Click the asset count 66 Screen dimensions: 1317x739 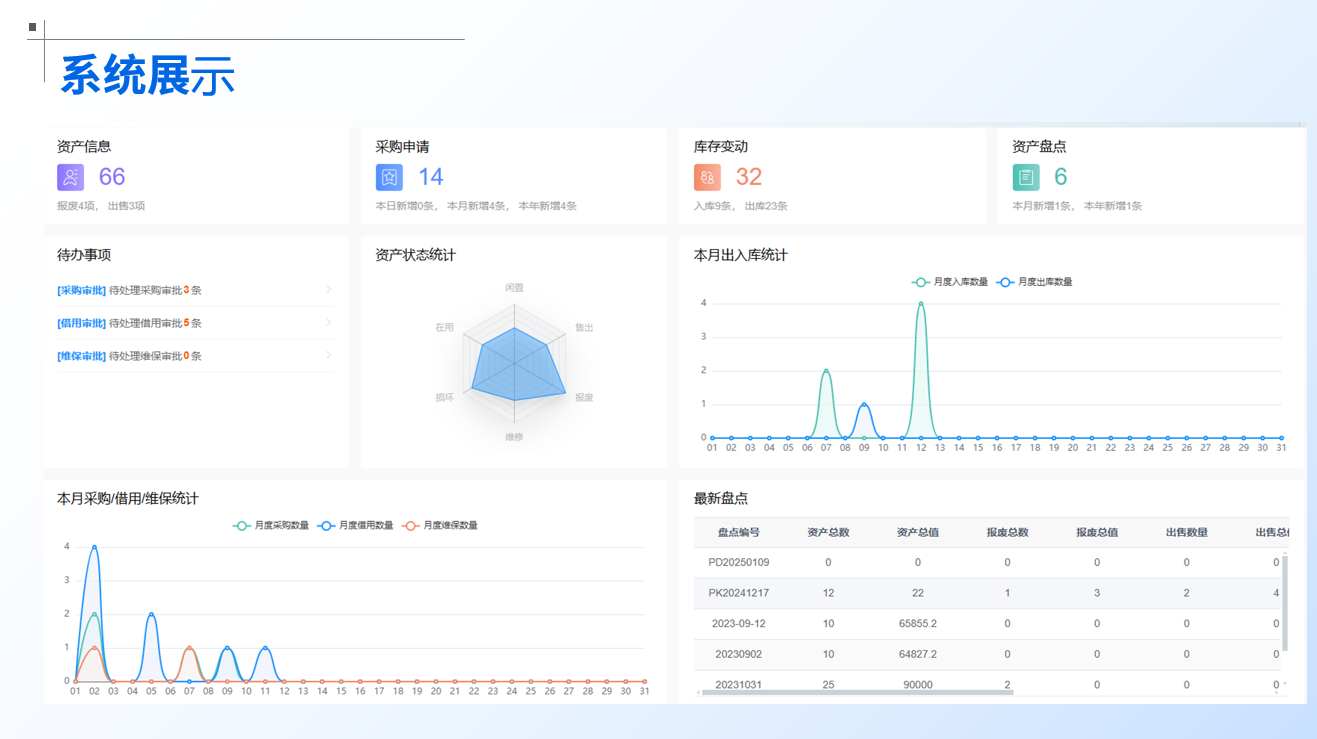click(x=112, y=177)
